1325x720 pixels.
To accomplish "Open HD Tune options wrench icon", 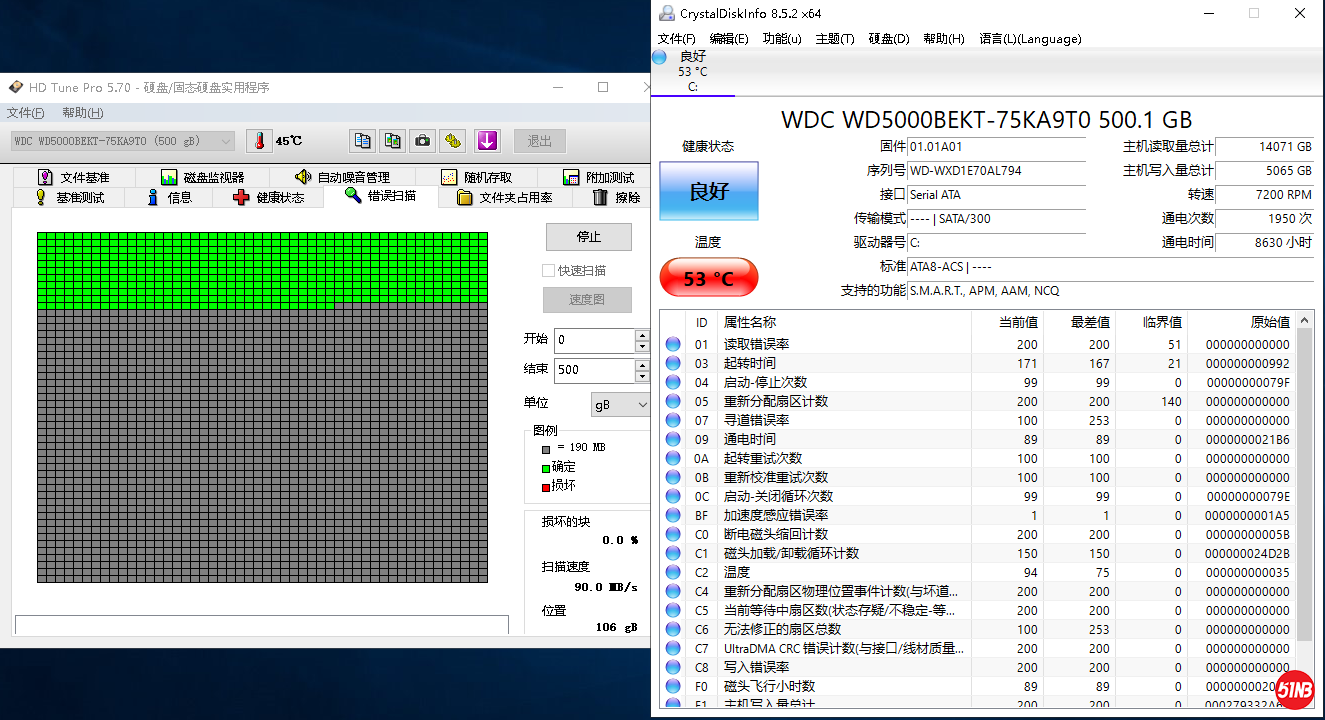I will (453, 141).
